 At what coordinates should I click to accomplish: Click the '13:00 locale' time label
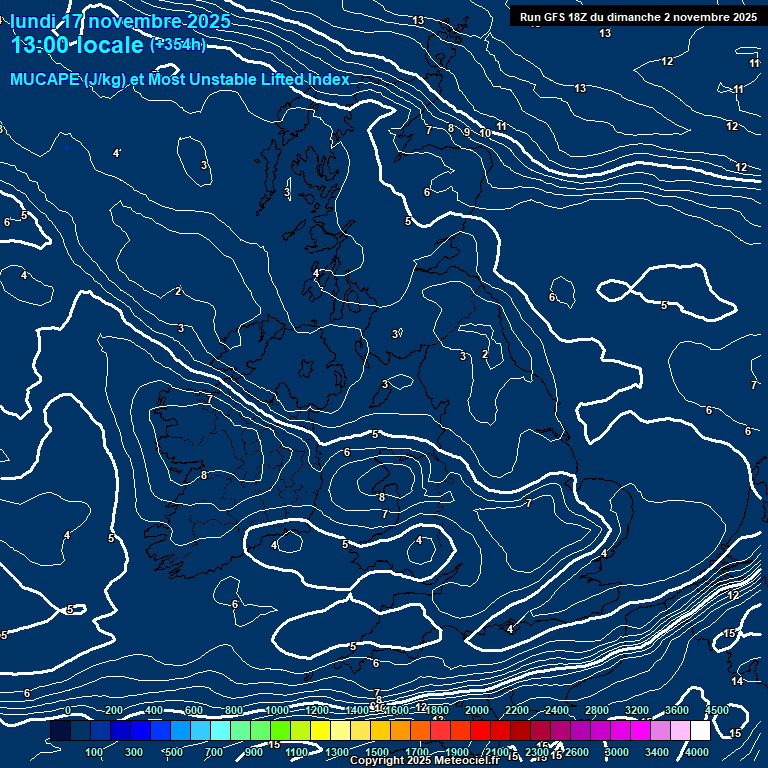[77, 46]
